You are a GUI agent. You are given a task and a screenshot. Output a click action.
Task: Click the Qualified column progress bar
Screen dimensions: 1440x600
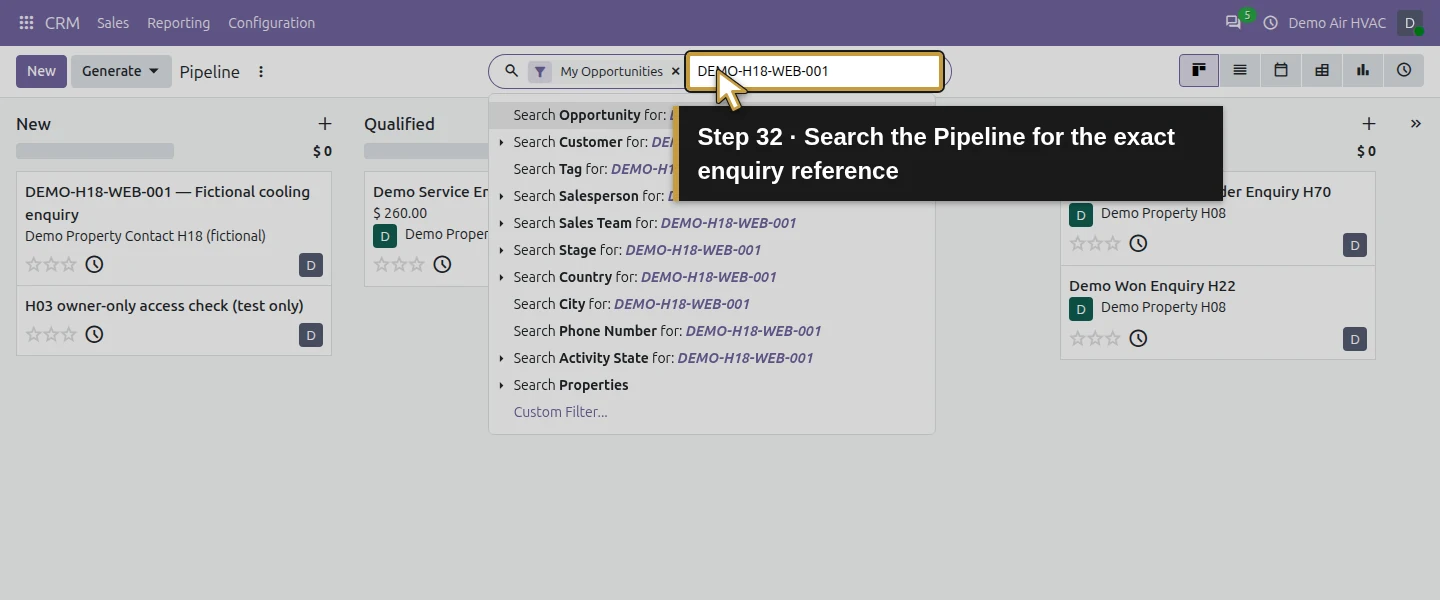tap(426, 151)
